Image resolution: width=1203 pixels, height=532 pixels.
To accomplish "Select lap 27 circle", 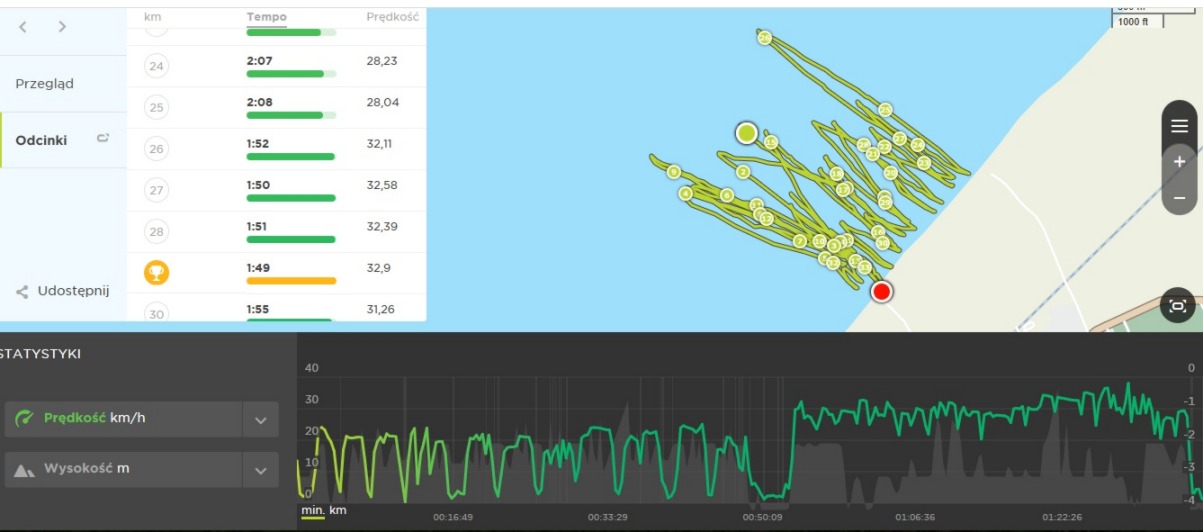I will [156, 190].
